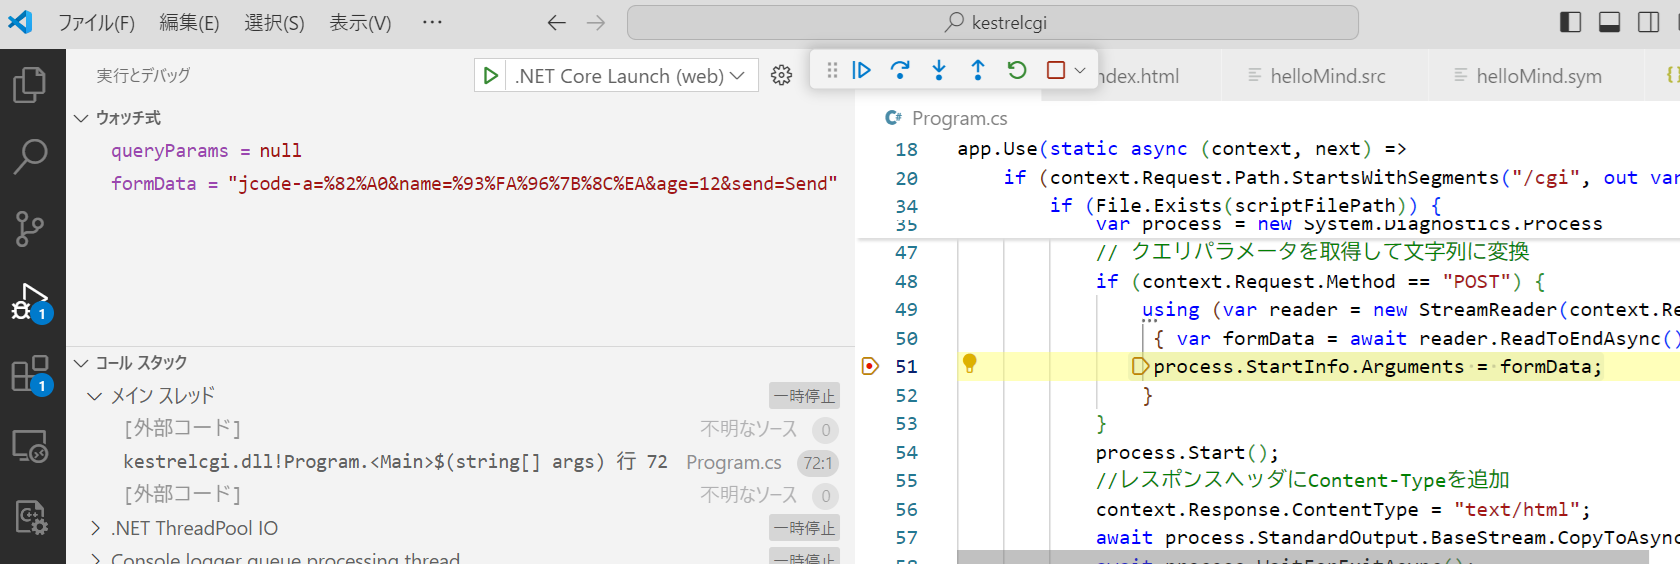
Task: Toggle the secondary side bar layout icon
Action: pos(1649,22)
